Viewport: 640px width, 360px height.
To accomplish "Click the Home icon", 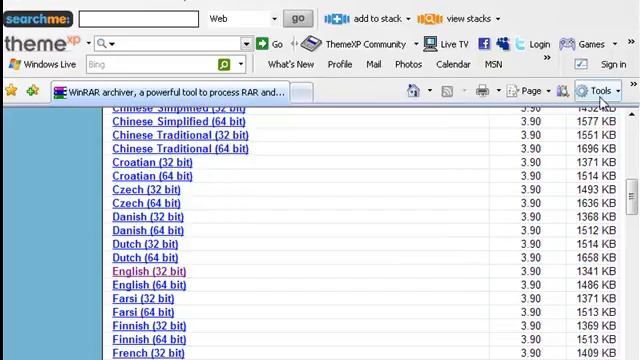I will pyautogui.click(x=413, y=91).
